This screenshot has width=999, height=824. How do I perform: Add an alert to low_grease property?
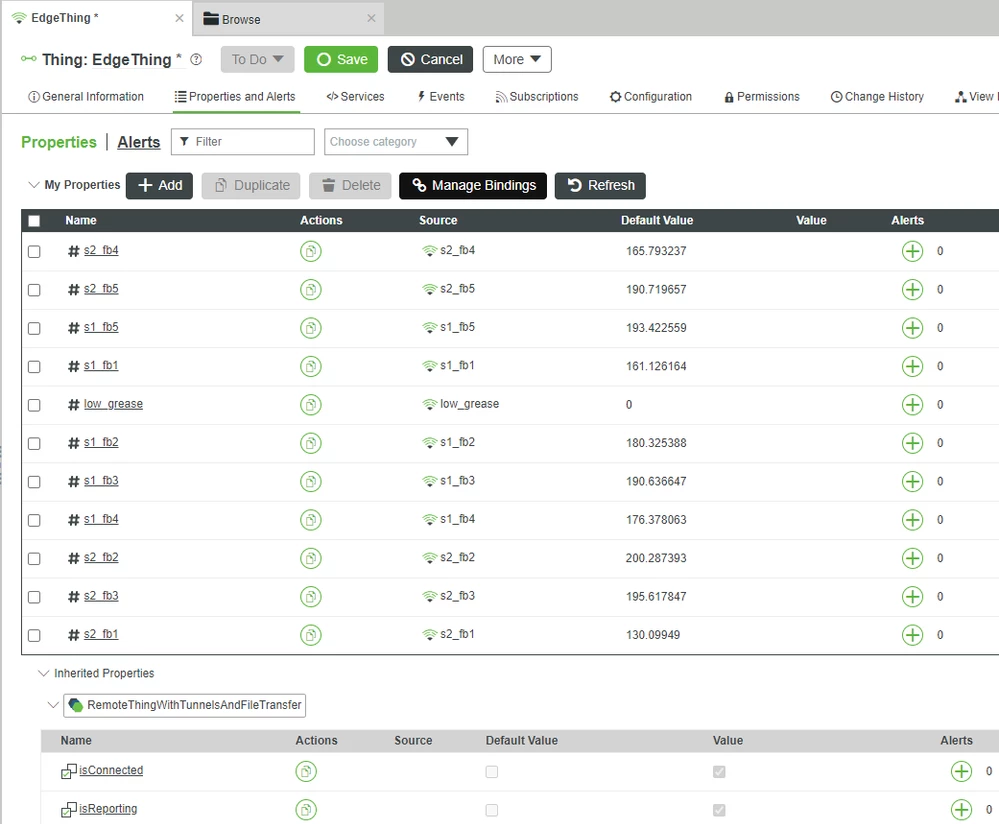(912, 405)
